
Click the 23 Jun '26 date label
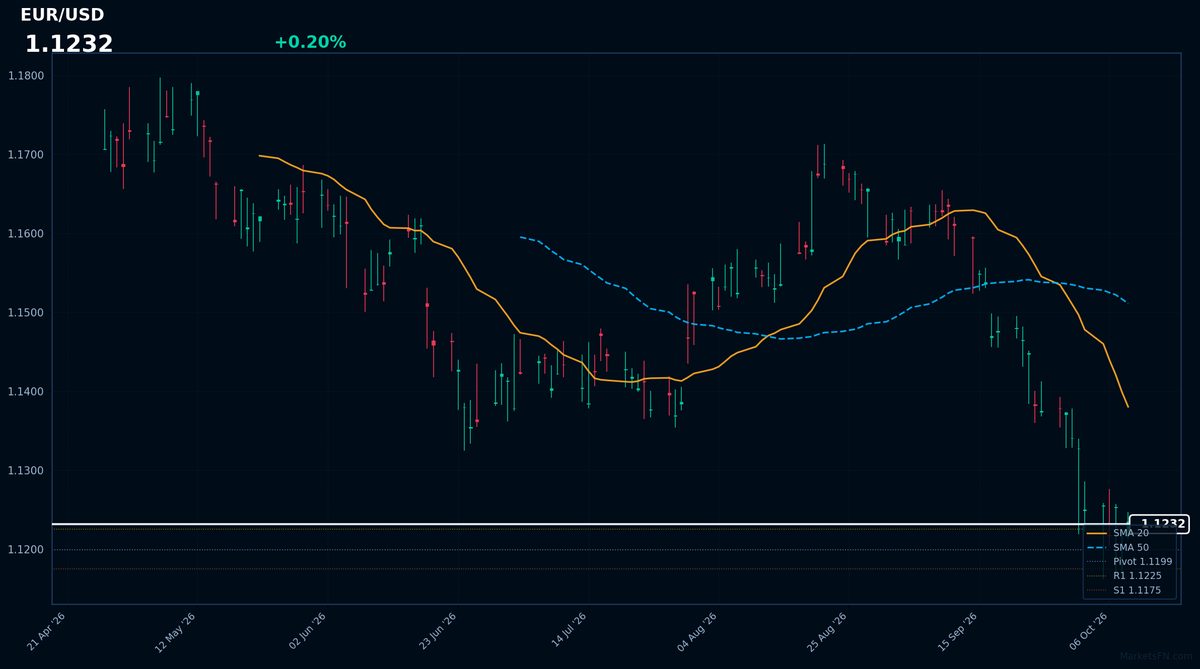(437, 632)
